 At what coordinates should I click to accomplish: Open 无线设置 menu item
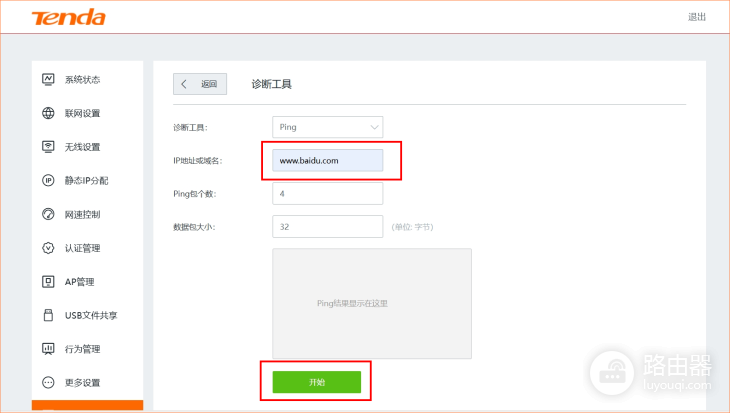(82, 147)
